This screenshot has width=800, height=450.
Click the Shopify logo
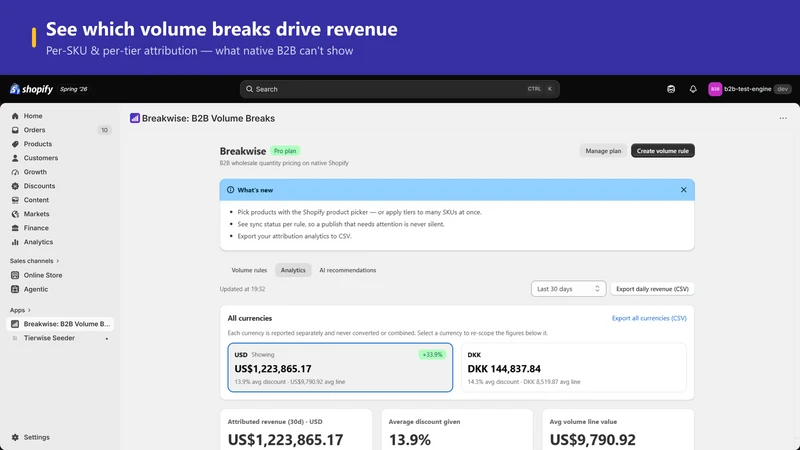32,89
